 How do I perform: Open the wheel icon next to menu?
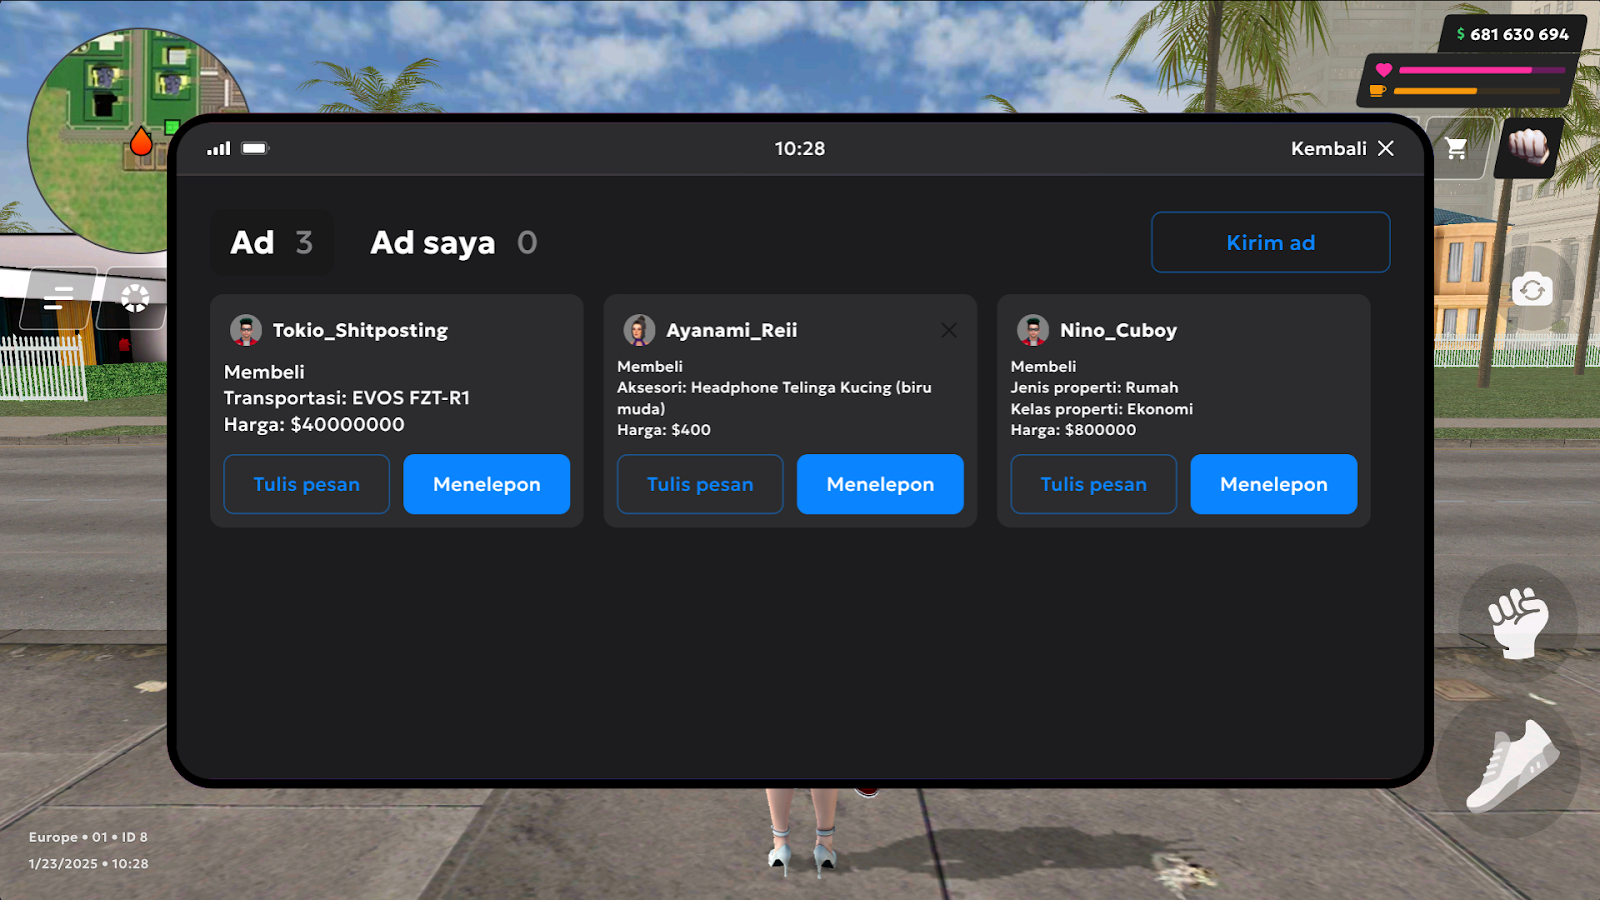coord(134,298)
